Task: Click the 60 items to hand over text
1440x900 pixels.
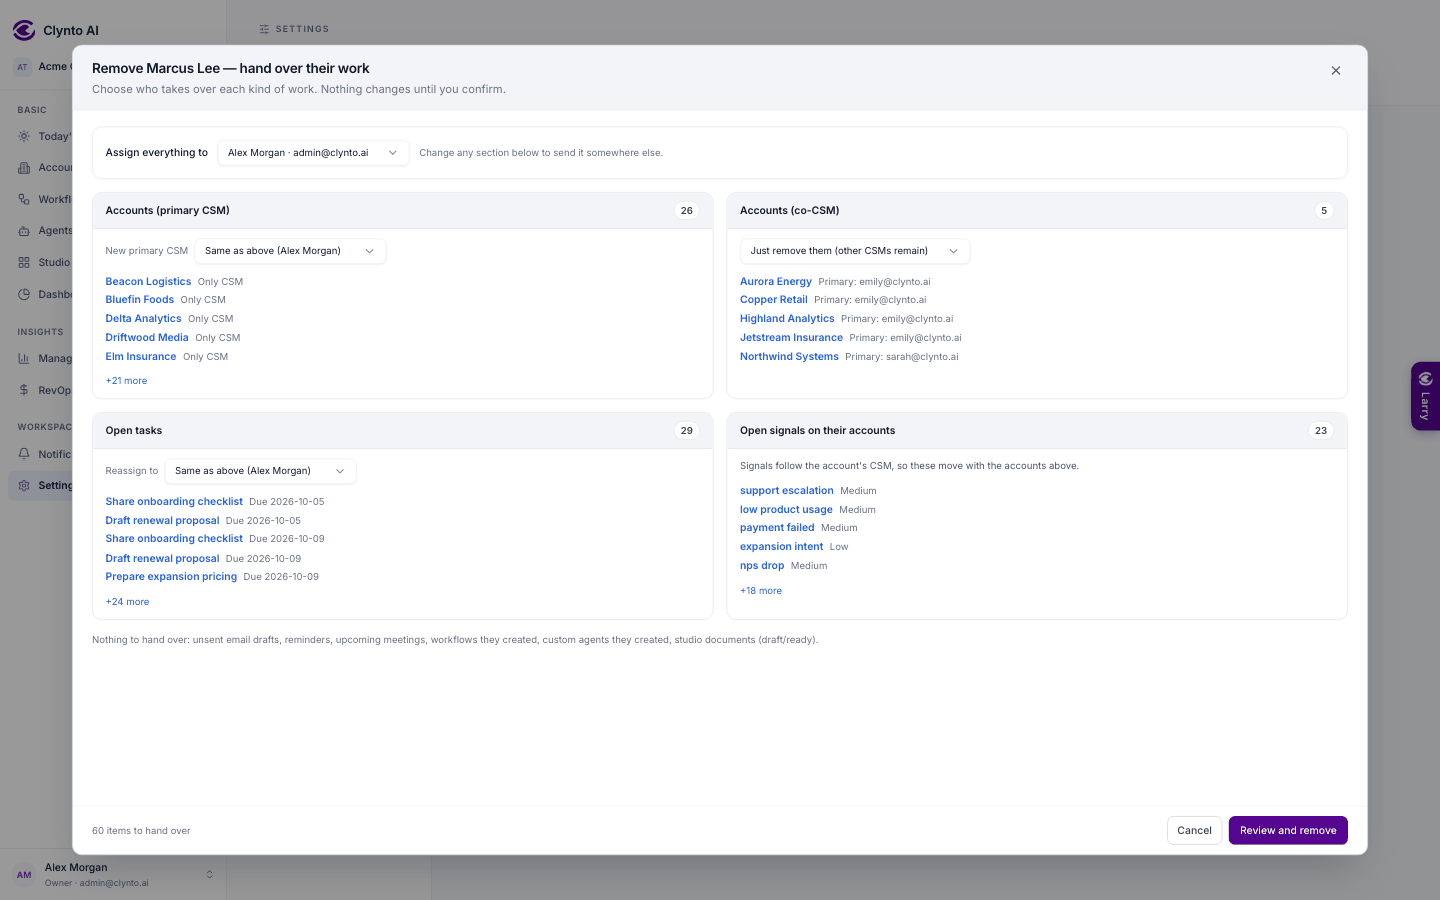Action: [x=141, y=831]
